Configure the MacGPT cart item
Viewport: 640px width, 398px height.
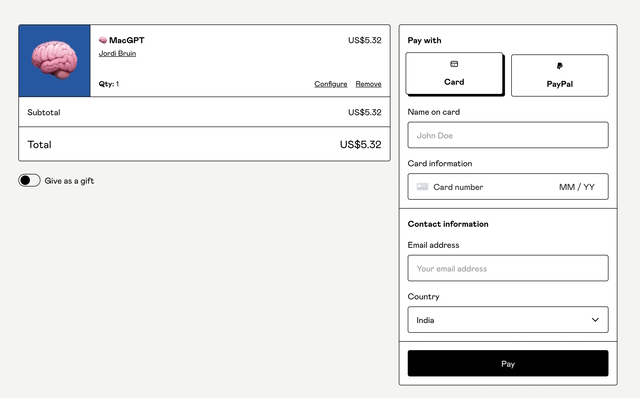point(331,84)
